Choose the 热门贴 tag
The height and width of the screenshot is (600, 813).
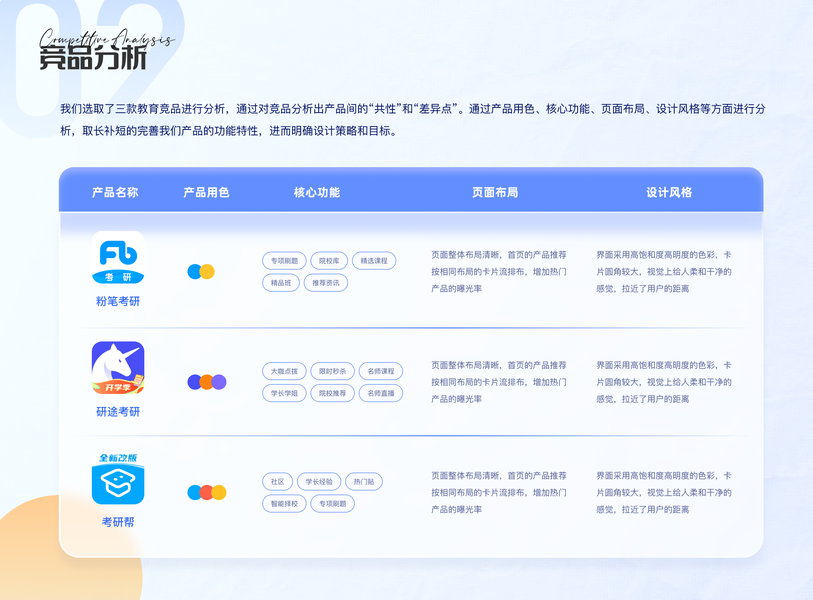coord(363,482)
